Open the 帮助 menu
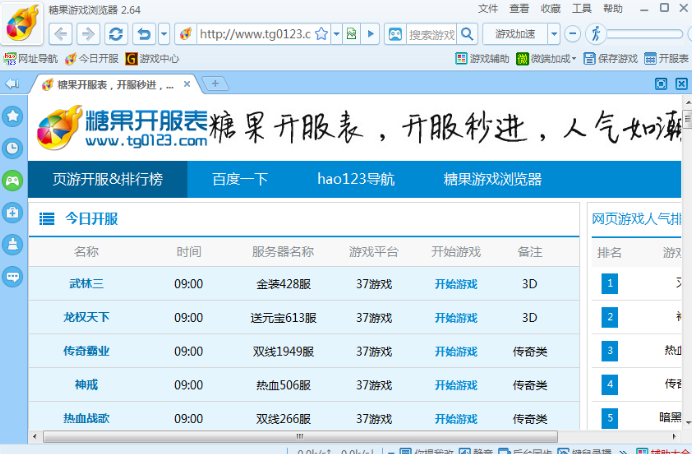692x454 pixels. [613, 9]
